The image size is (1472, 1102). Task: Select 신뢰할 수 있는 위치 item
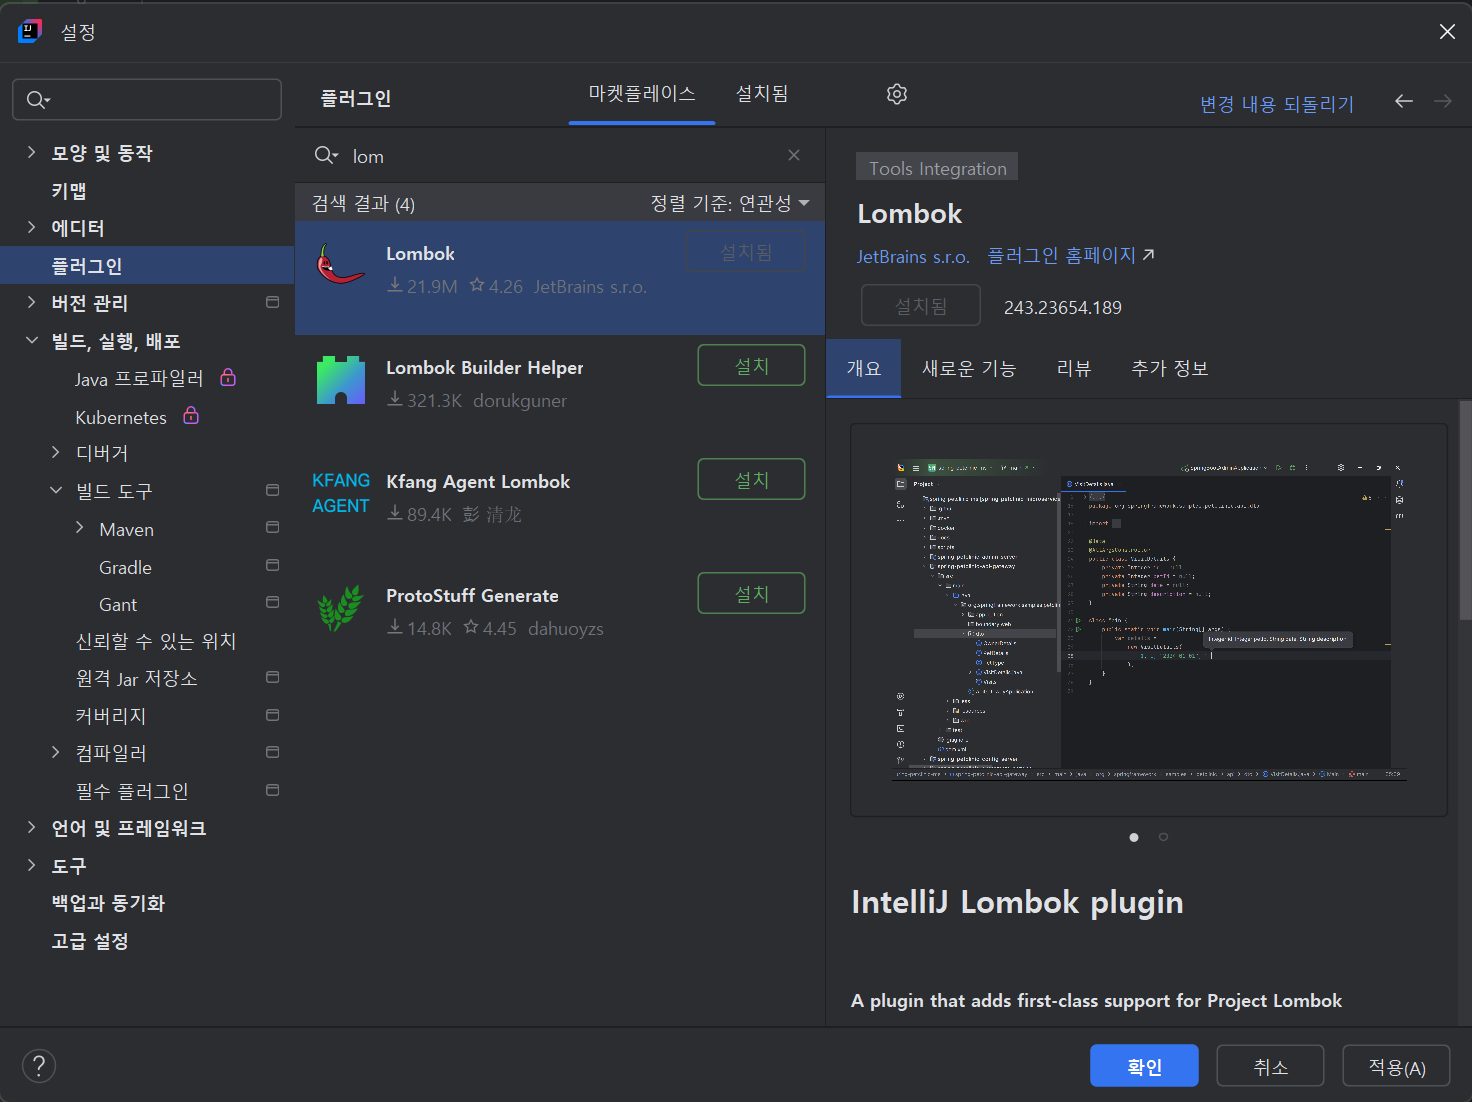(x=156, y=640)
